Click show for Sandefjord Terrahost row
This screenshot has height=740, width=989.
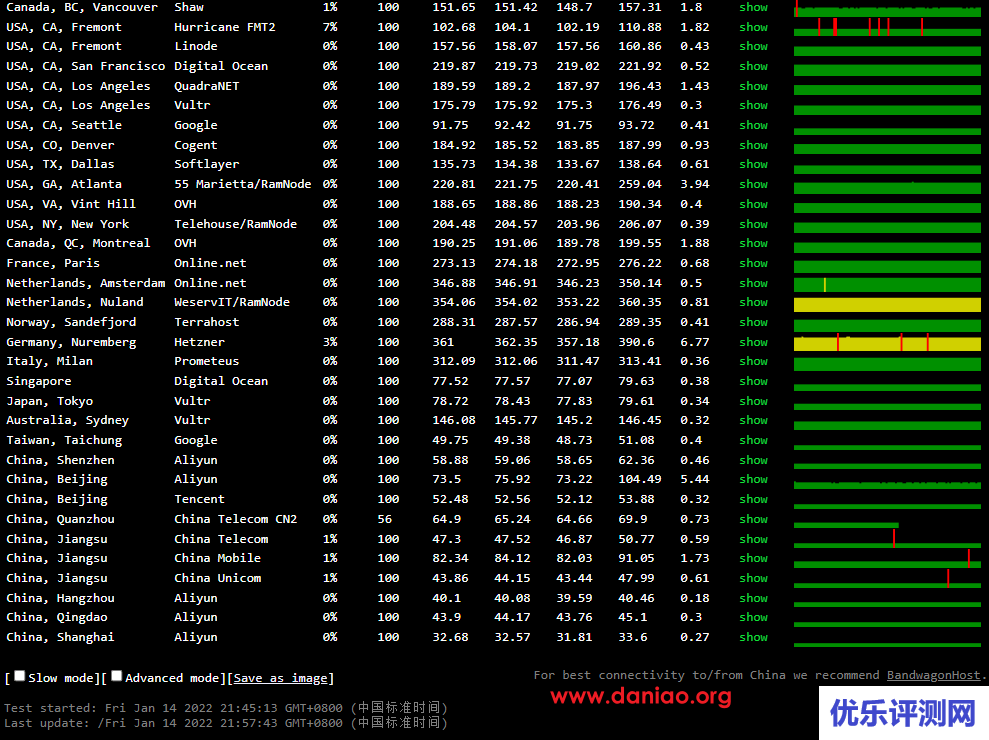(x=754, y=322)
